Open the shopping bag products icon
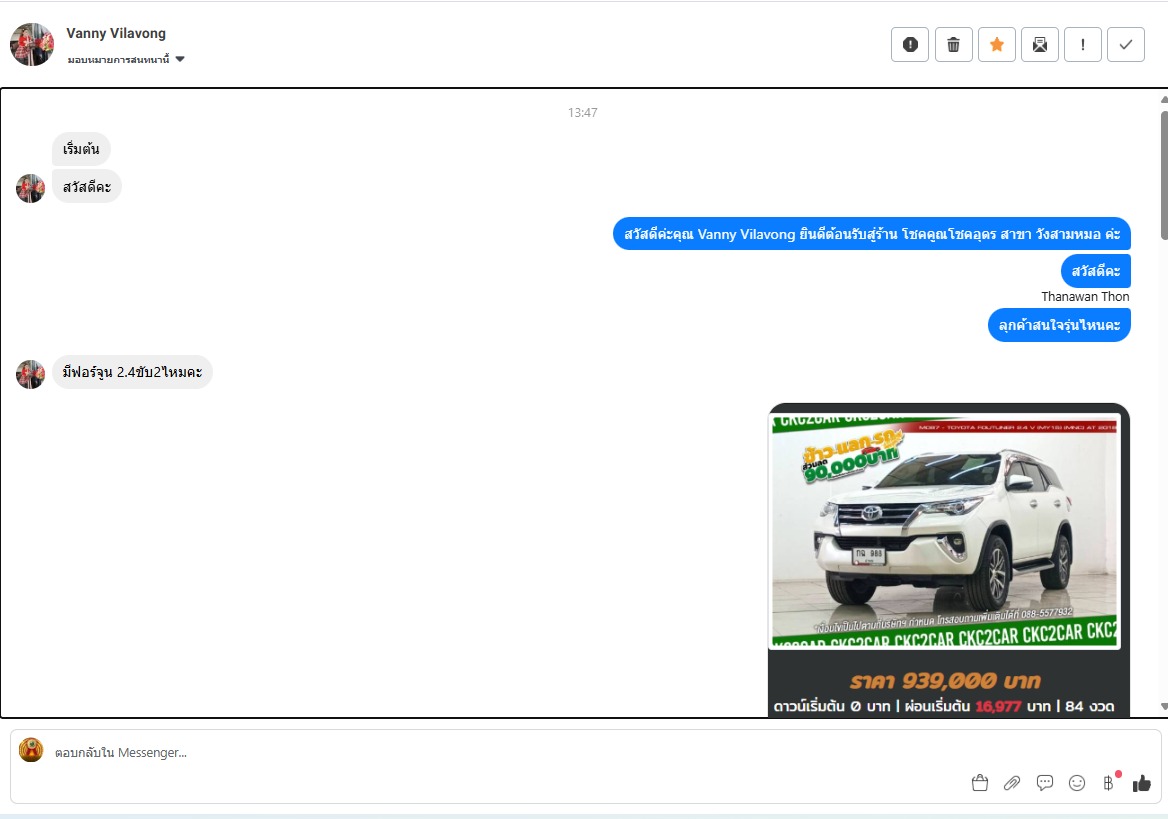This screenshot has height=819, width=1168. pyautogui.click(x=980, y=783)
